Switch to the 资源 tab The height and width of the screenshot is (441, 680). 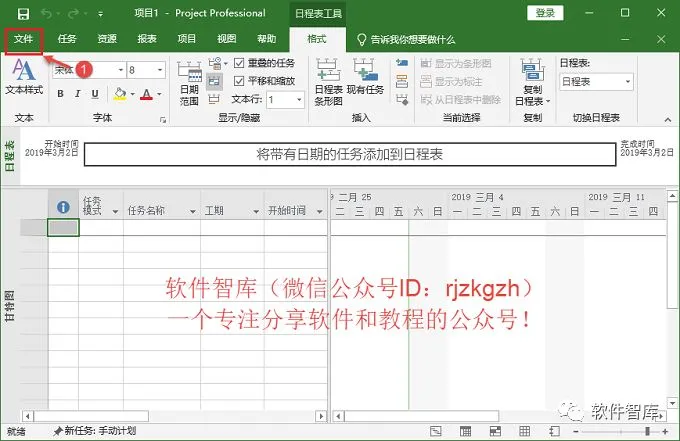107,39
